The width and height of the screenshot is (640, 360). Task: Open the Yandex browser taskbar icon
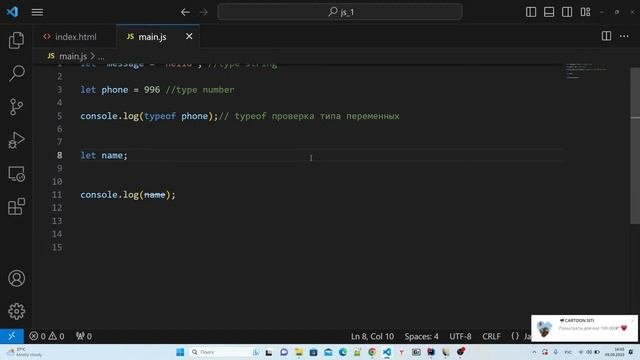pyautogui.click(x=401, y=352)
